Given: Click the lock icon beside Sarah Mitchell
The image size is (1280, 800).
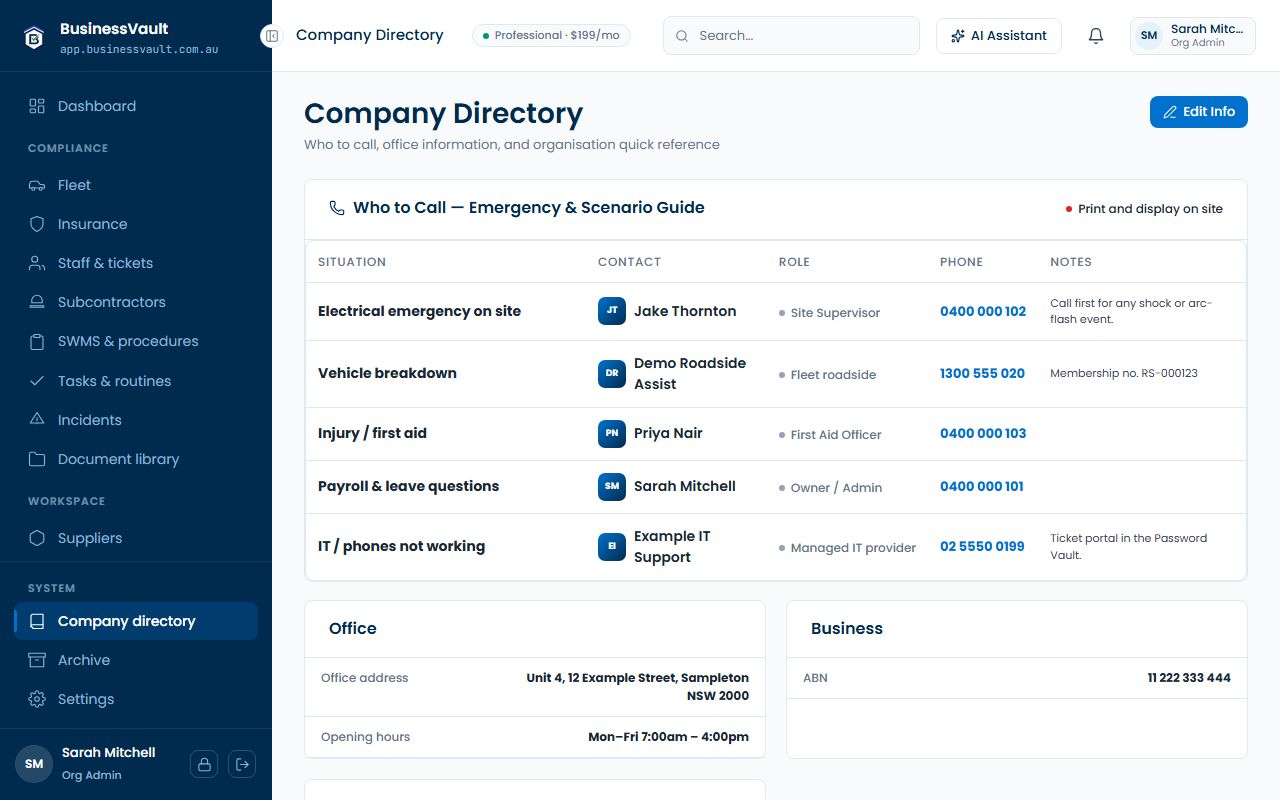Looking at the screenshot, I should point(204,764).
